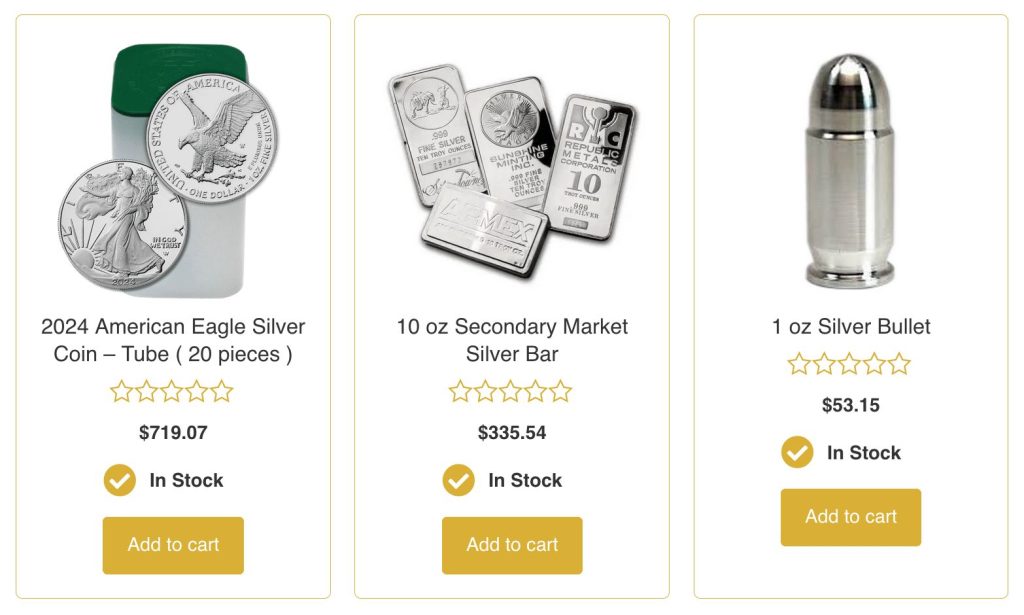Rate American Eagle coin tube five stars
Screen dimensions: 1024x615
click(222, 391)
